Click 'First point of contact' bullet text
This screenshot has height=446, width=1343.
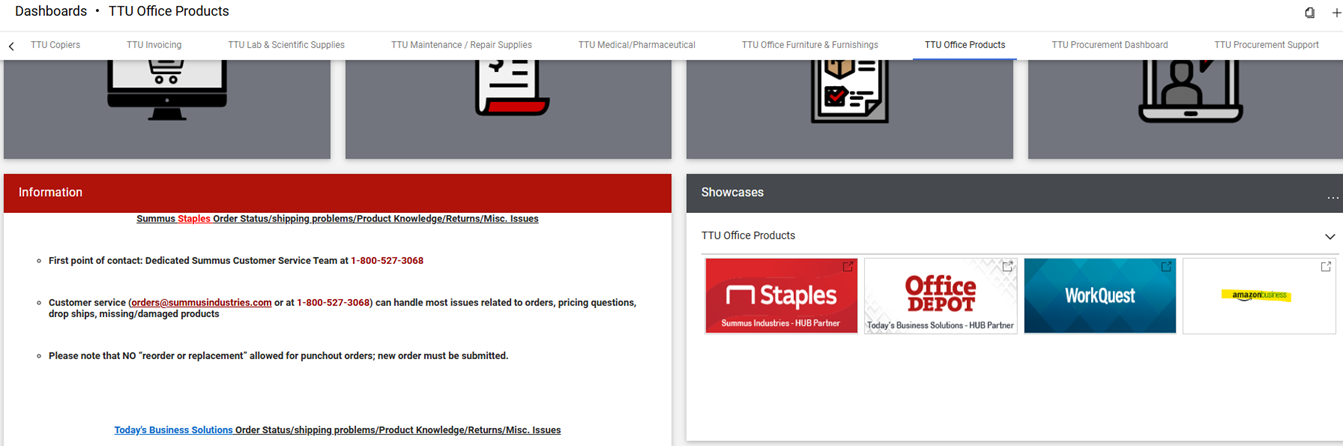click(236, 260)
